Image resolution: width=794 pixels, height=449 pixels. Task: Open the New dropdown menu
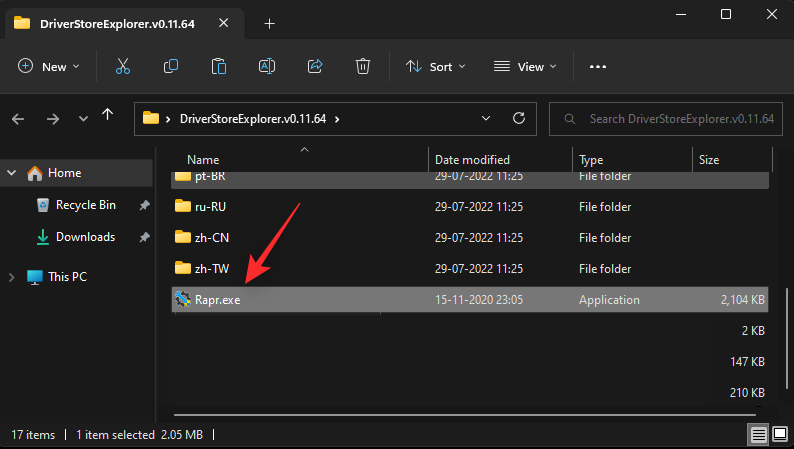point(49,67)
